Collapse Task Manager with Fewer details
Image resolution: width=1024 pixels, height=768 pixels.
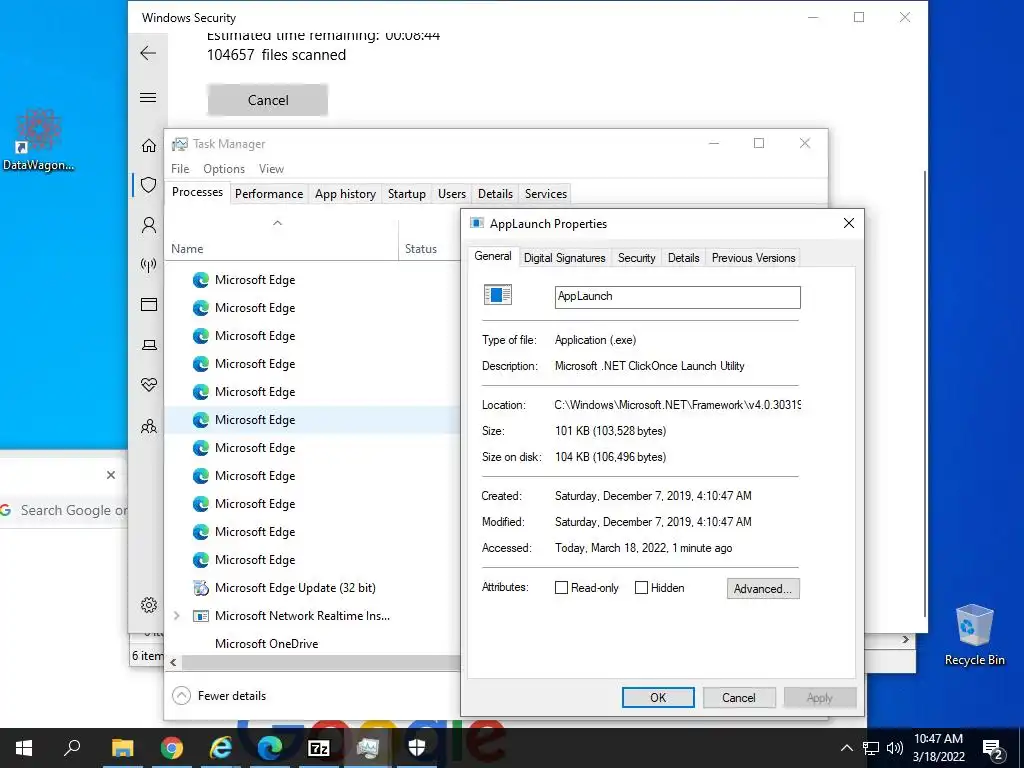(219, 696)
